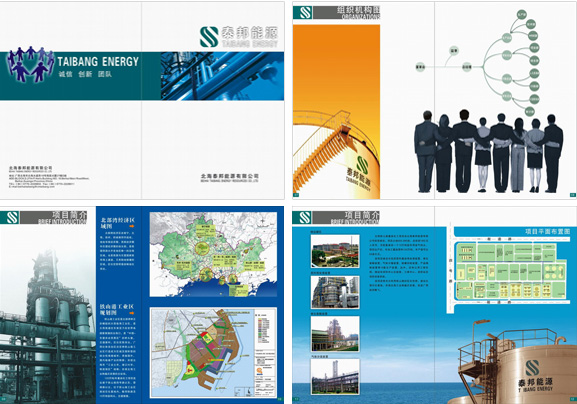
Task: Click the last facility photo with pipe rack
Action: (335, 376)
